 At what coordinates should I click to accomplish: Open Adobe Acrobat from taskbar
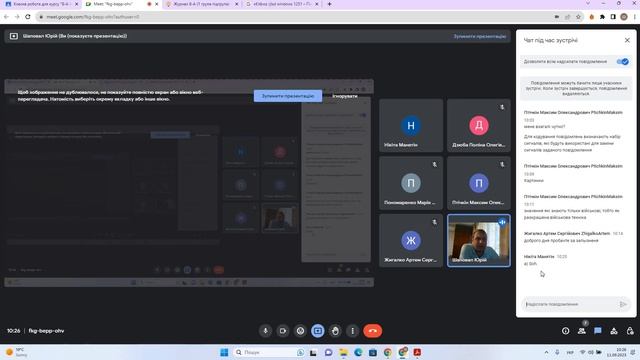(417, 352)
